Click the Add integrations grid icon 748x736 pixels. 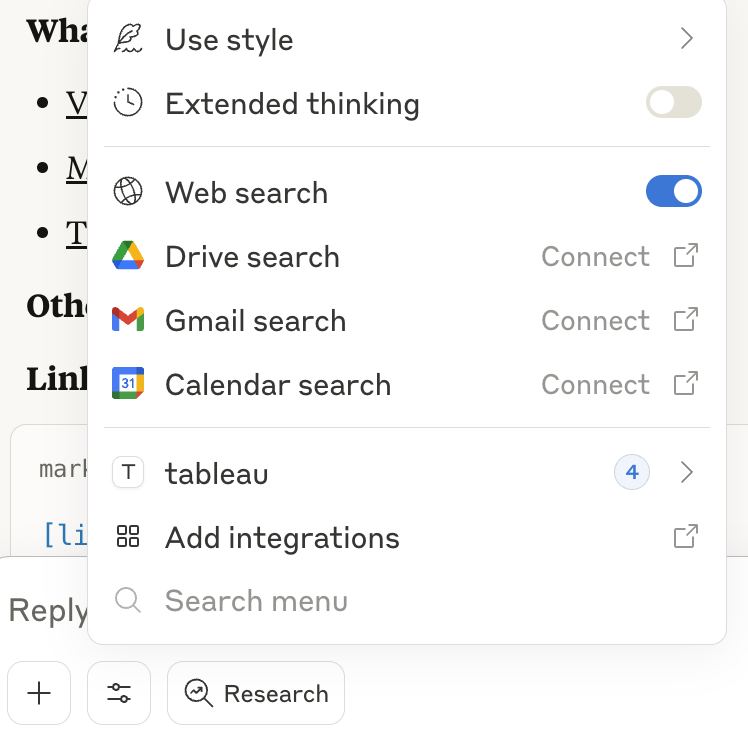128,537
